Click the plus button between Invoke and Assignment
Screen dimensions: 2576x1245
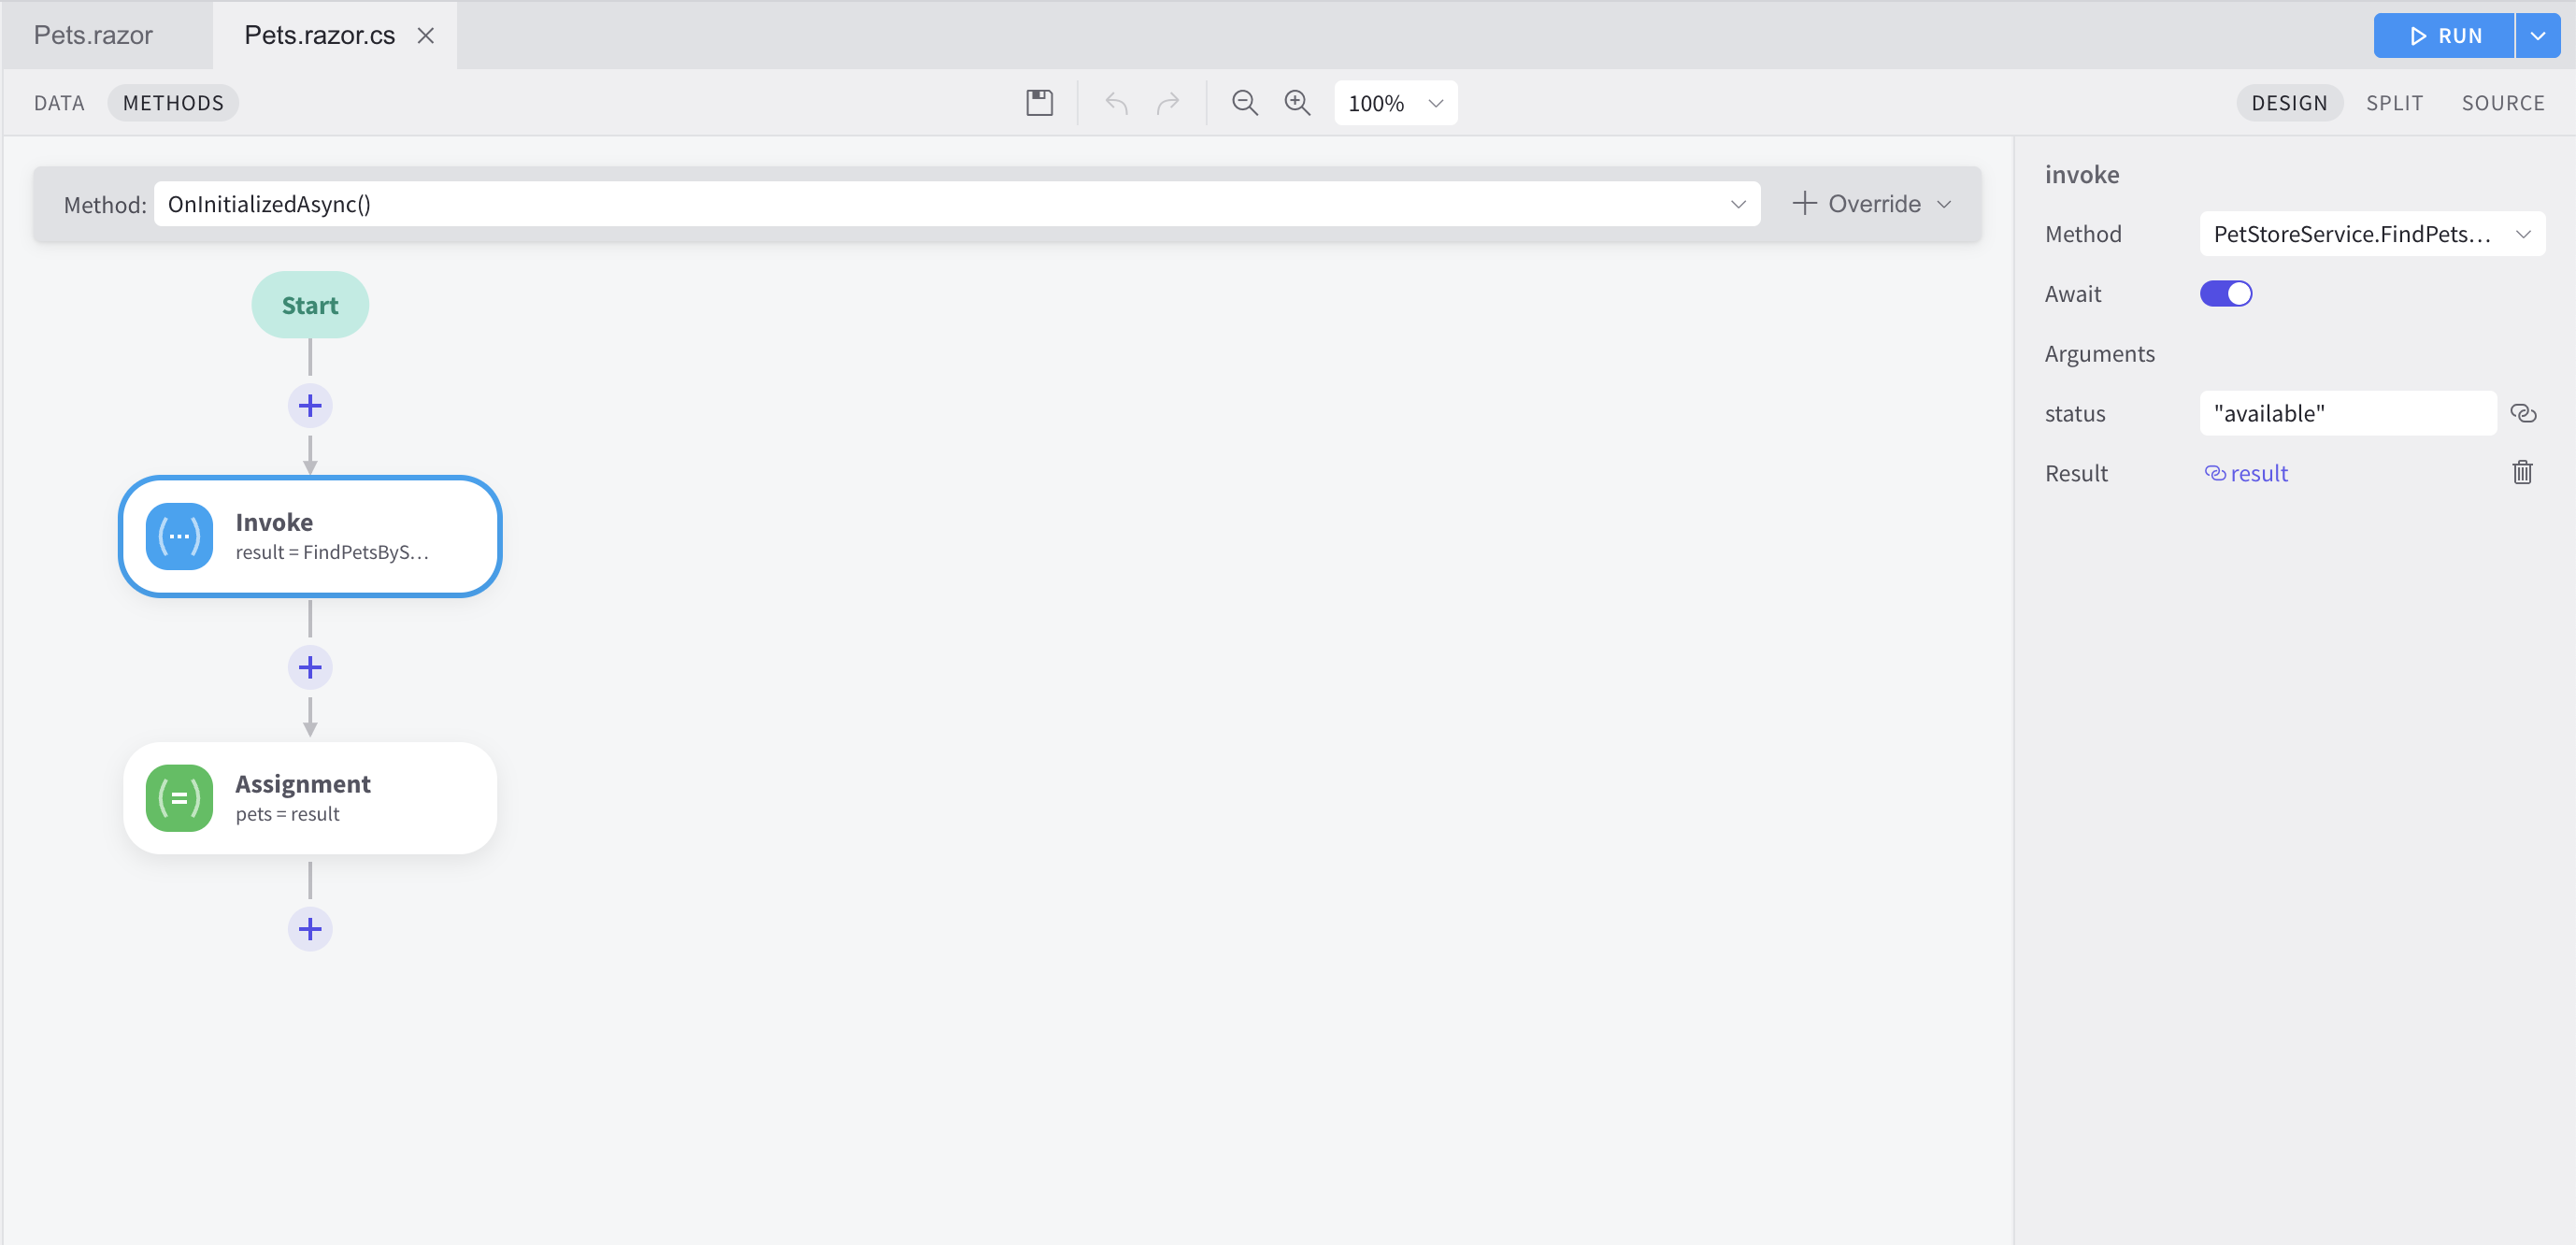(x=310, y=667)
